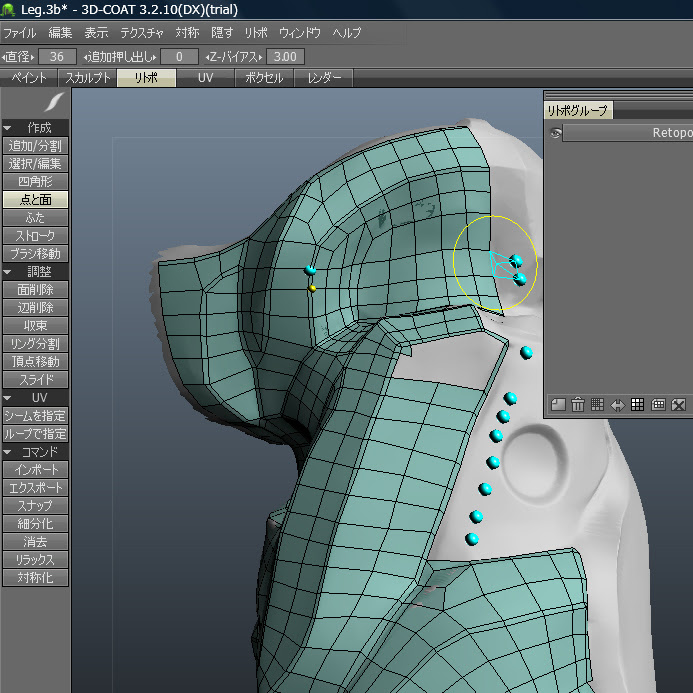Image resolution: width=693 pixels, height=693 pixels.
Task: Collapse the 調整 section
Action: [x=35, y=272]
